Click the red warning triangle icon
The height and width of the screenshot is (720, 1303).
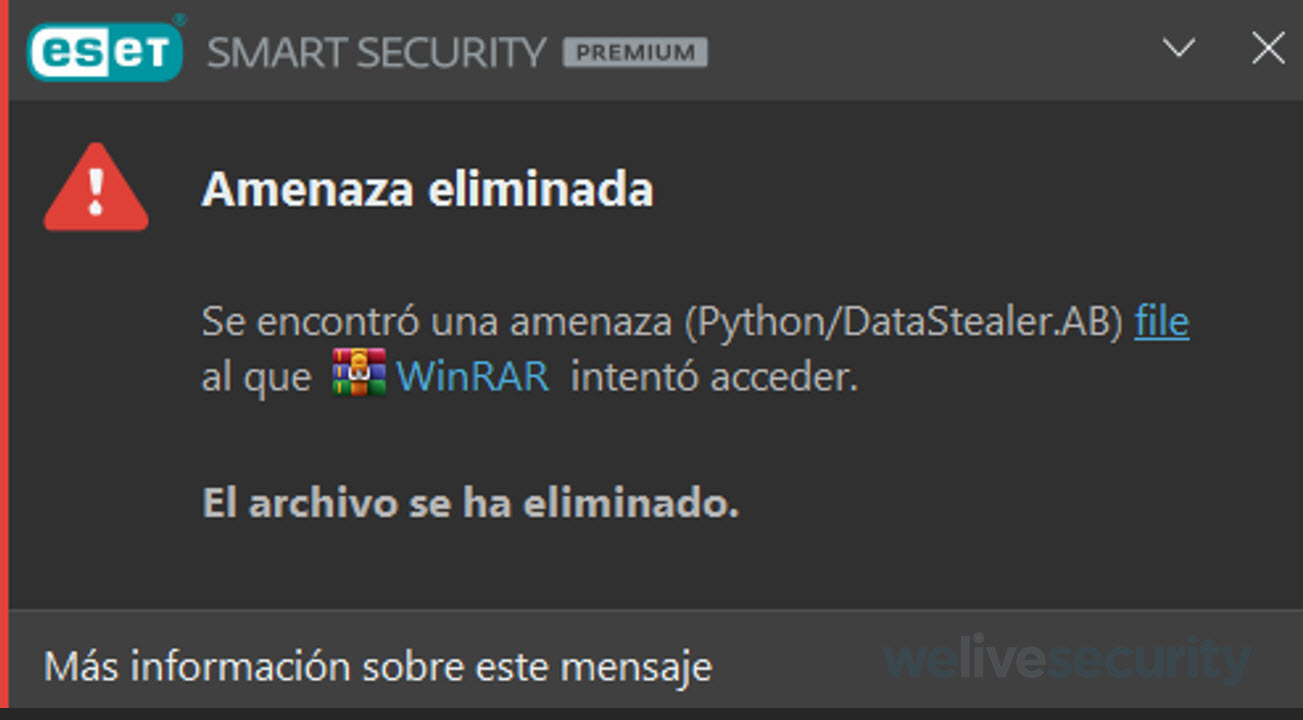[96, 187]
